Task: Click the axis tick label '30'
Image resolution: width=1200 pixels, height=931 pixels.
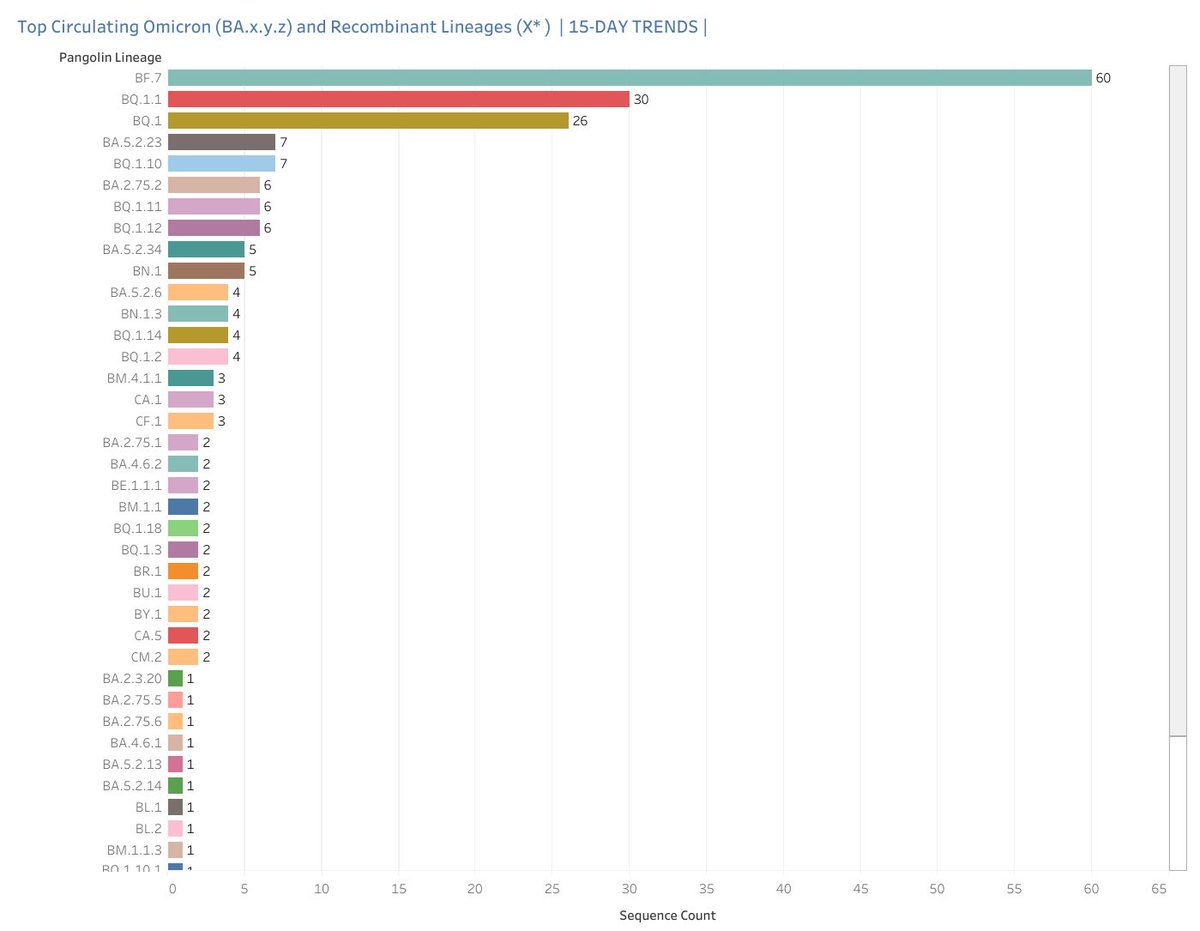Action: tap(629, 888)
